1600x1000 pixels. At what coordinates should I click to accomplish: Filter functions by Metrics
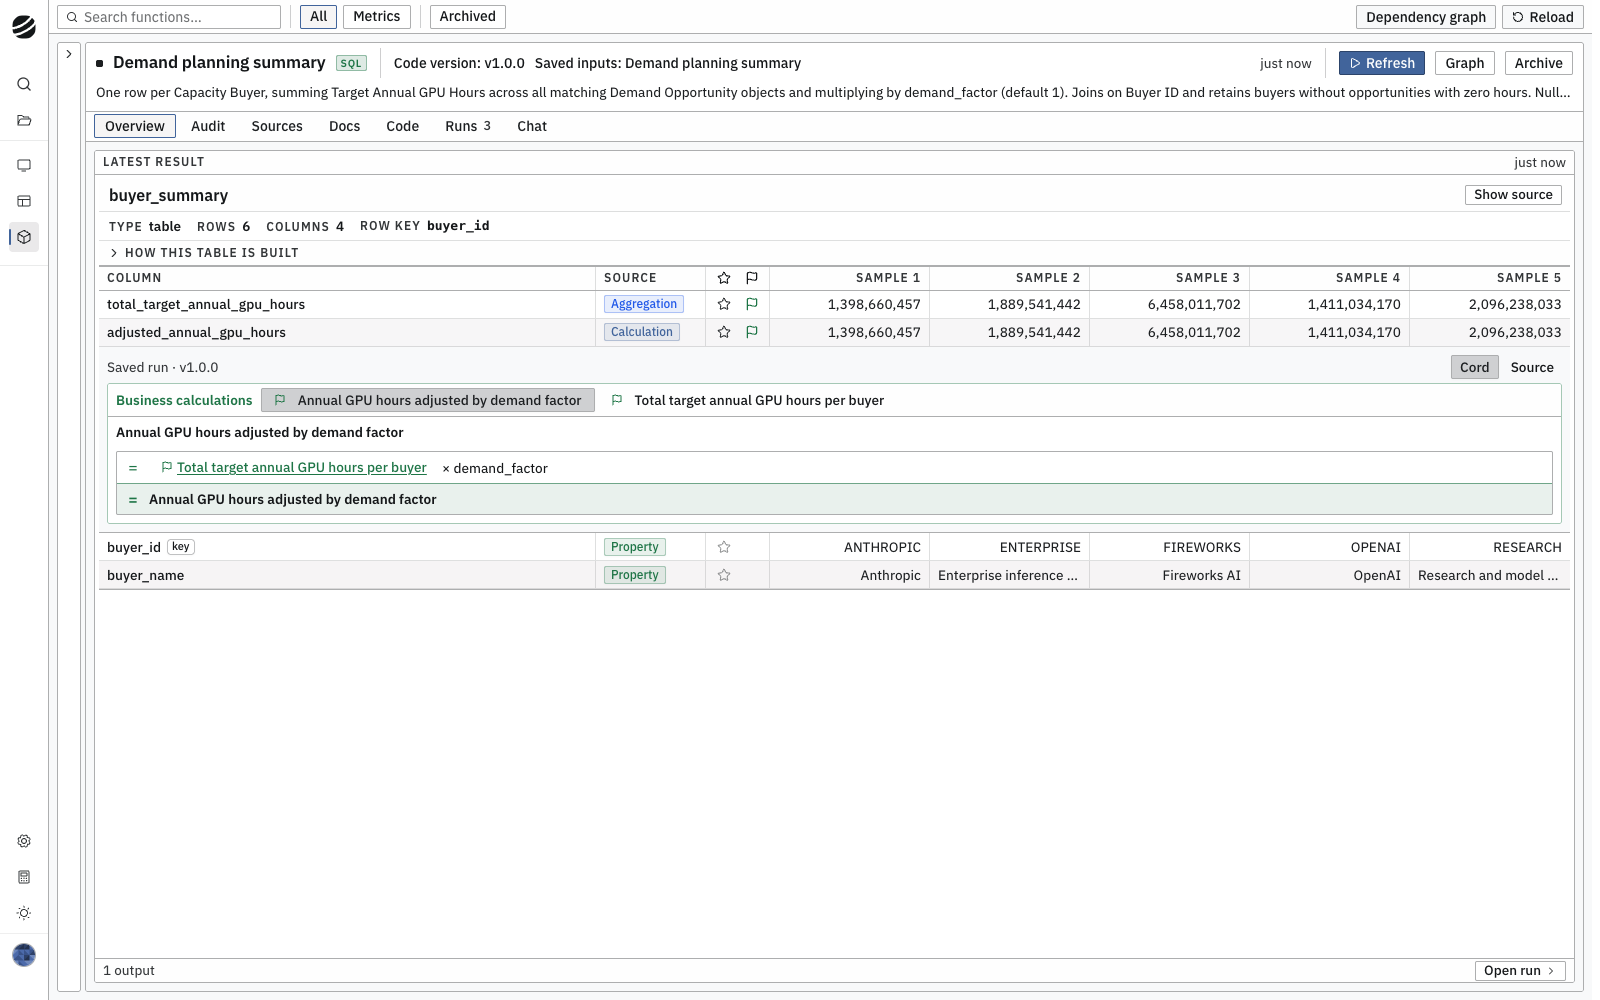pos(377,17)
